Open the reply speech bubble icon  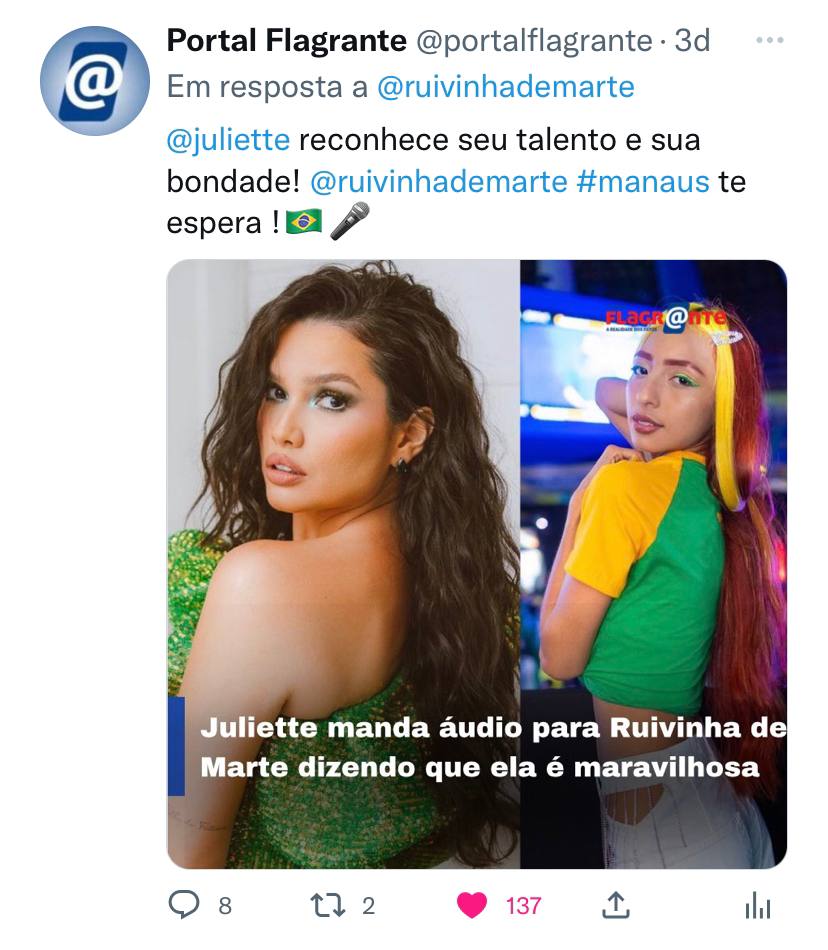pyautogui.click(x=184, y=905)
